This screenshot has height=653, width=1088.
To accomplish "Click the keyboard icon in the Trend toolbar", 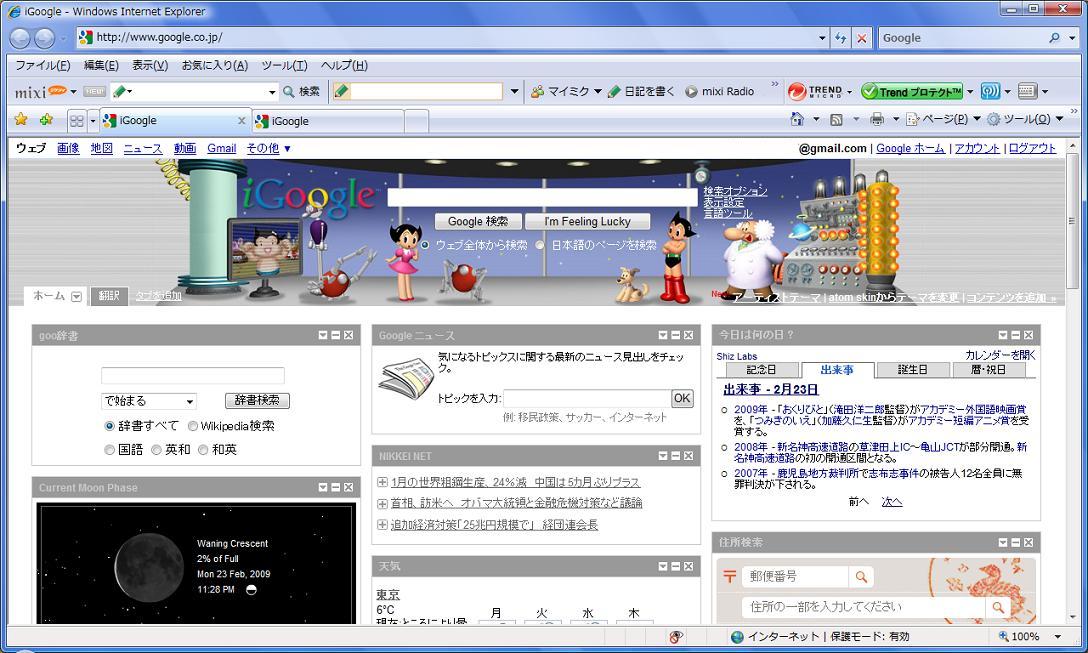I will [1028, 91].
